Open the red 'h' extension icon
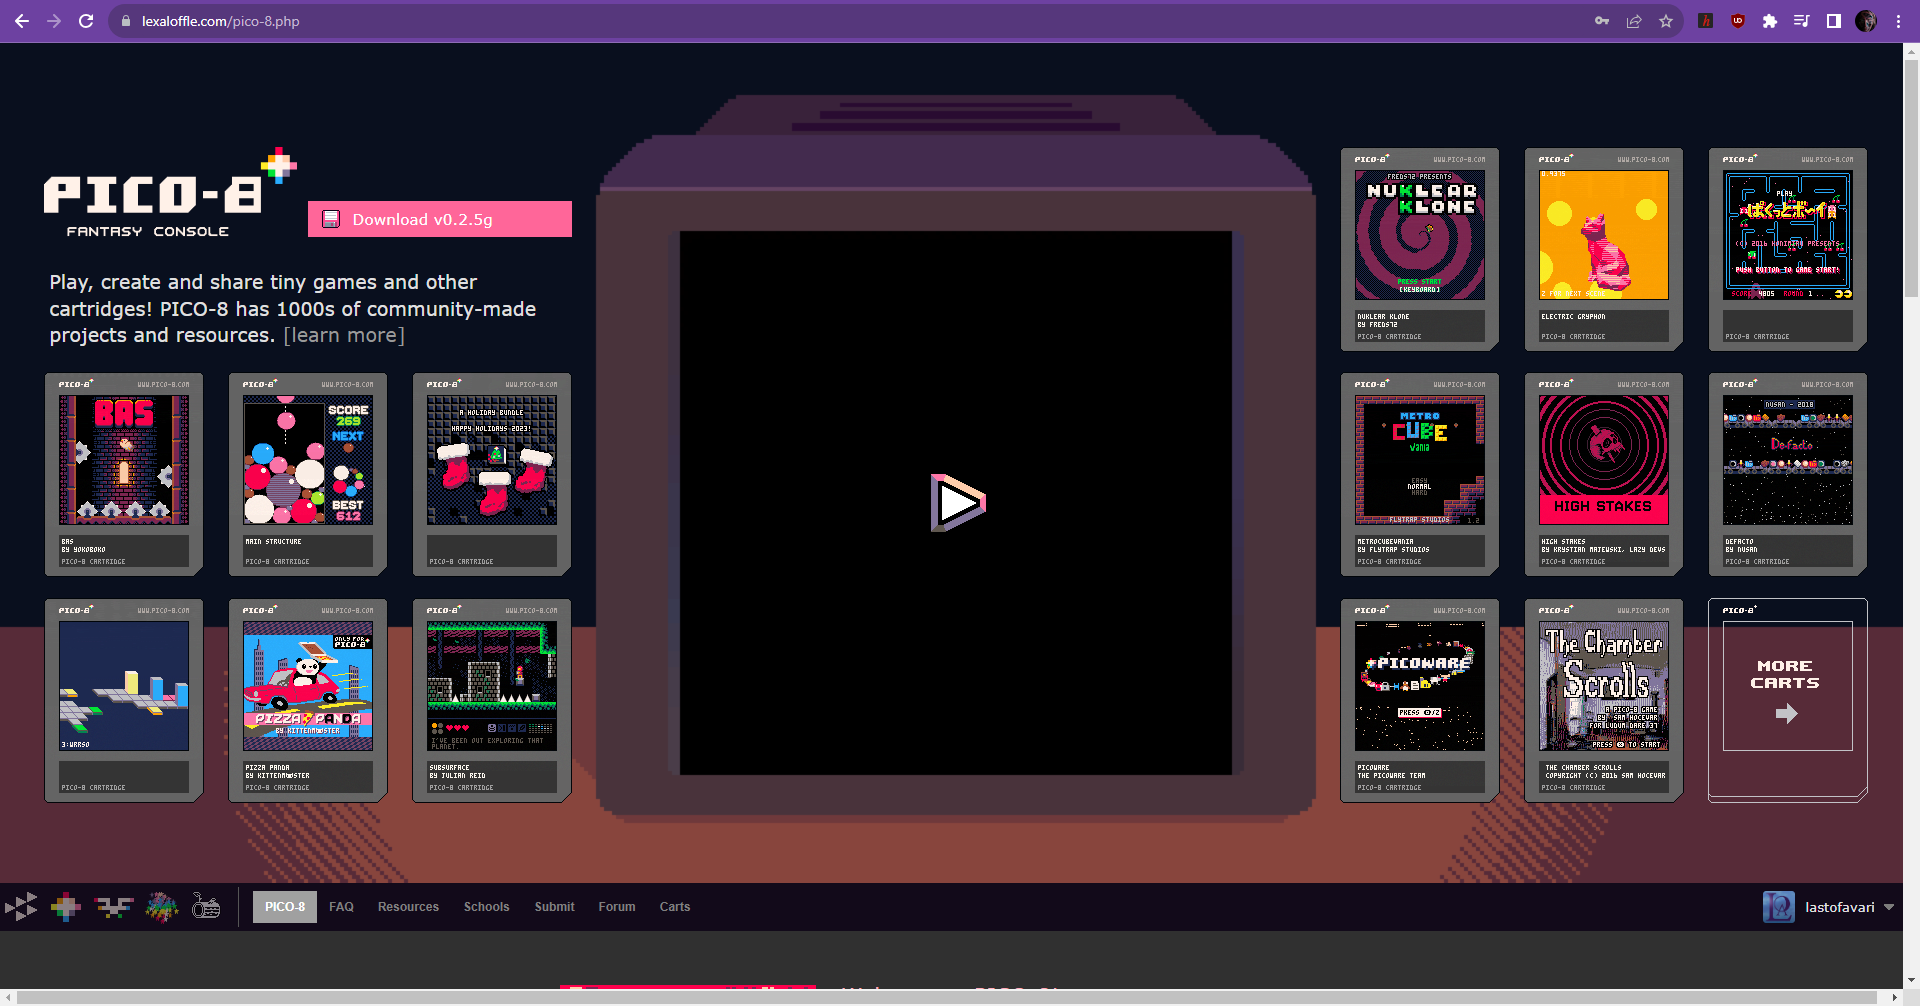1920x1006 pixels. coord(1706,21)
